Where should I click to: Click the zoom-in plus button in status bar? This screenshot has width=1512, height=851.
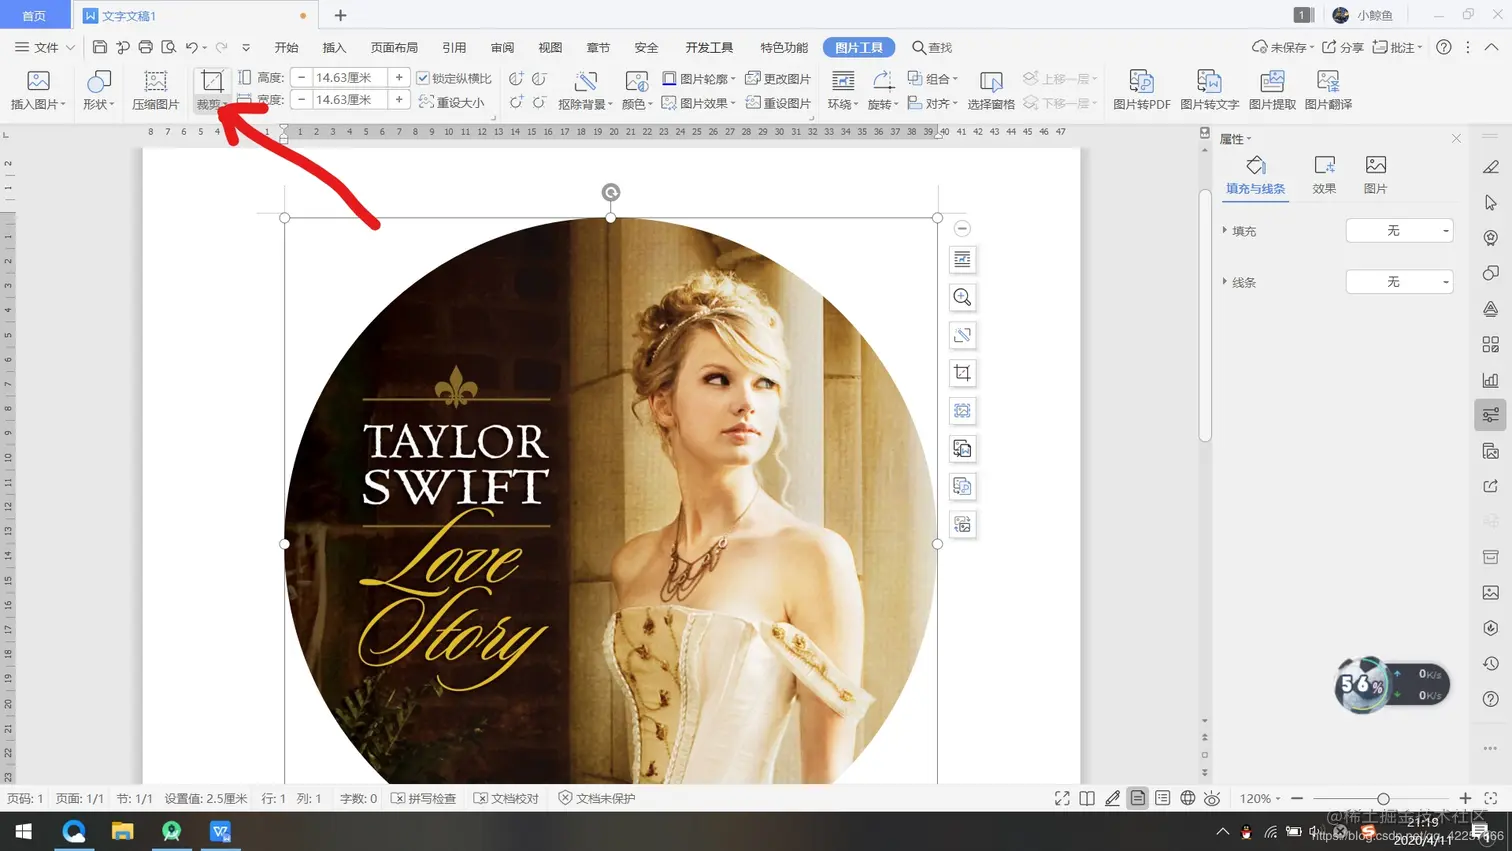(x=1465, y=798)
